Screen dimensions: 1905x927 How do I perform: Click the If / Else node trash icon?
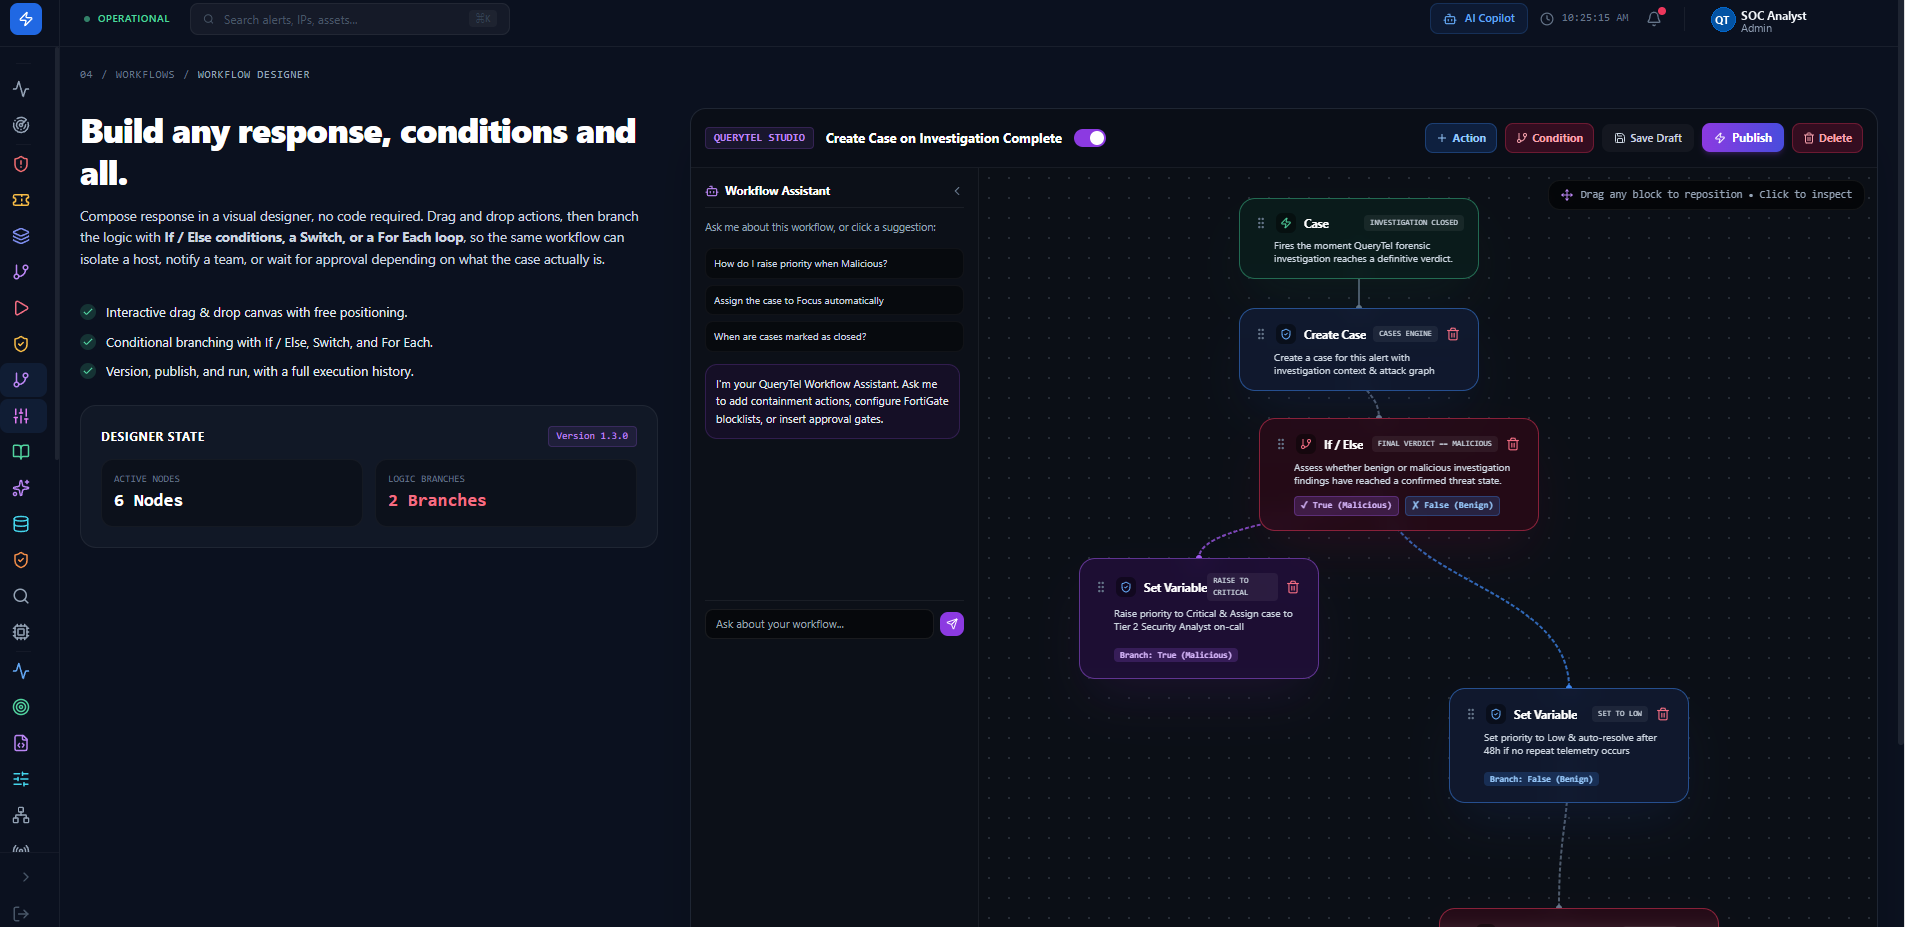click(1513, 444)
